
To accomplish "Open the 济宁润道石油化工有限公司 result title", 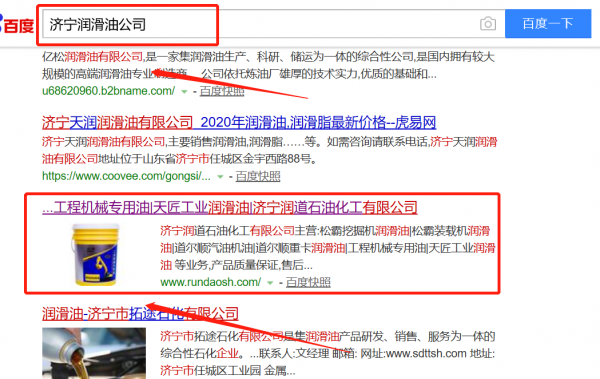I will click(230, 207).
